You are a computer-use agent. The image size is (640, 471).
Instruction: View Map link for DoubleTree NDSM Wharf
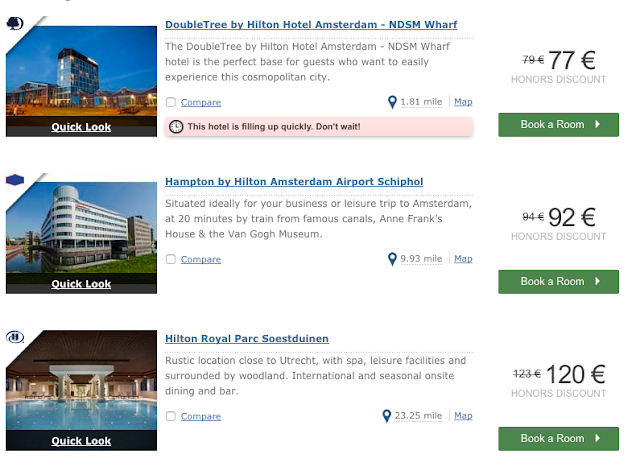pyautogui.click(x=463, y=102)
